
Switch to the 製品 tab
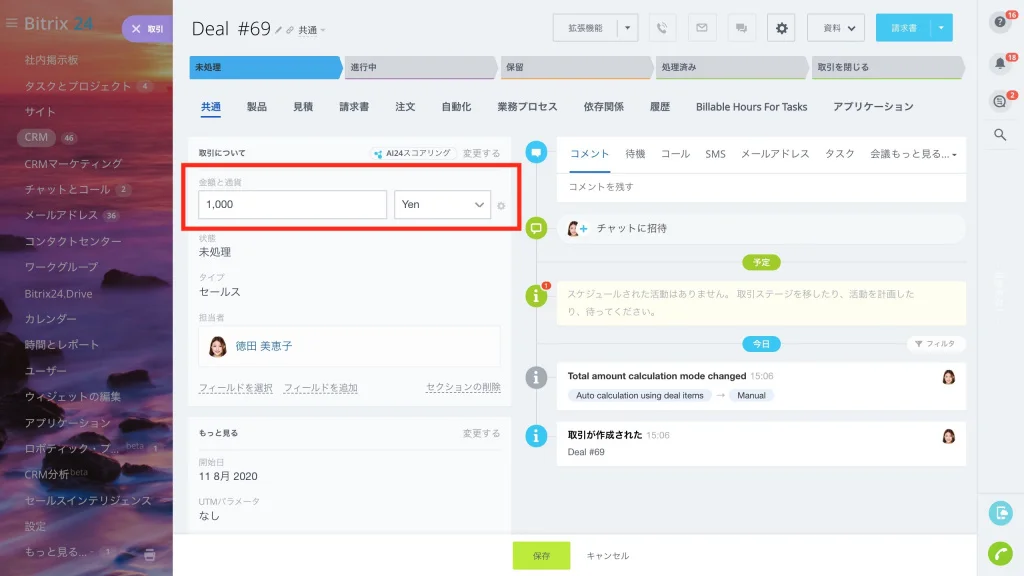pos(257,106)
